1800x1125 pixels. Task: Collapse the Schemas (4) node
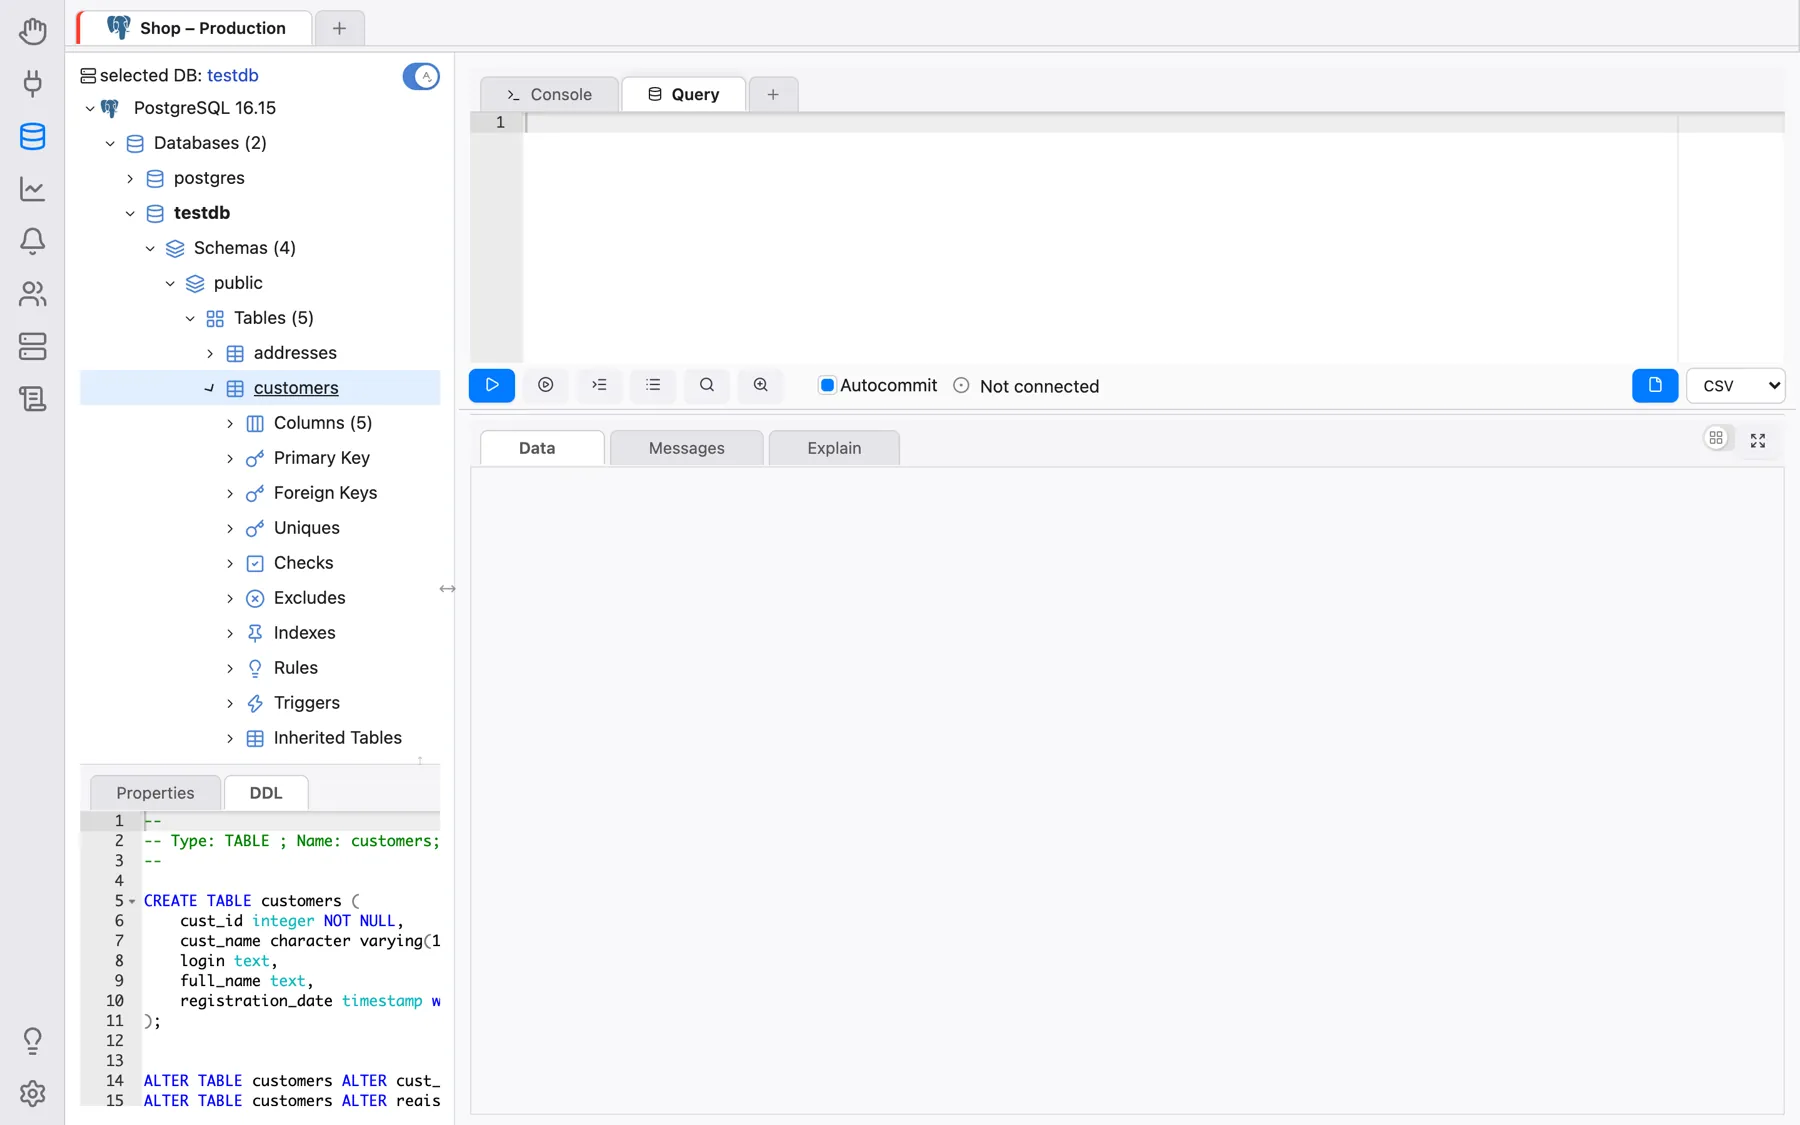[150, 248]
